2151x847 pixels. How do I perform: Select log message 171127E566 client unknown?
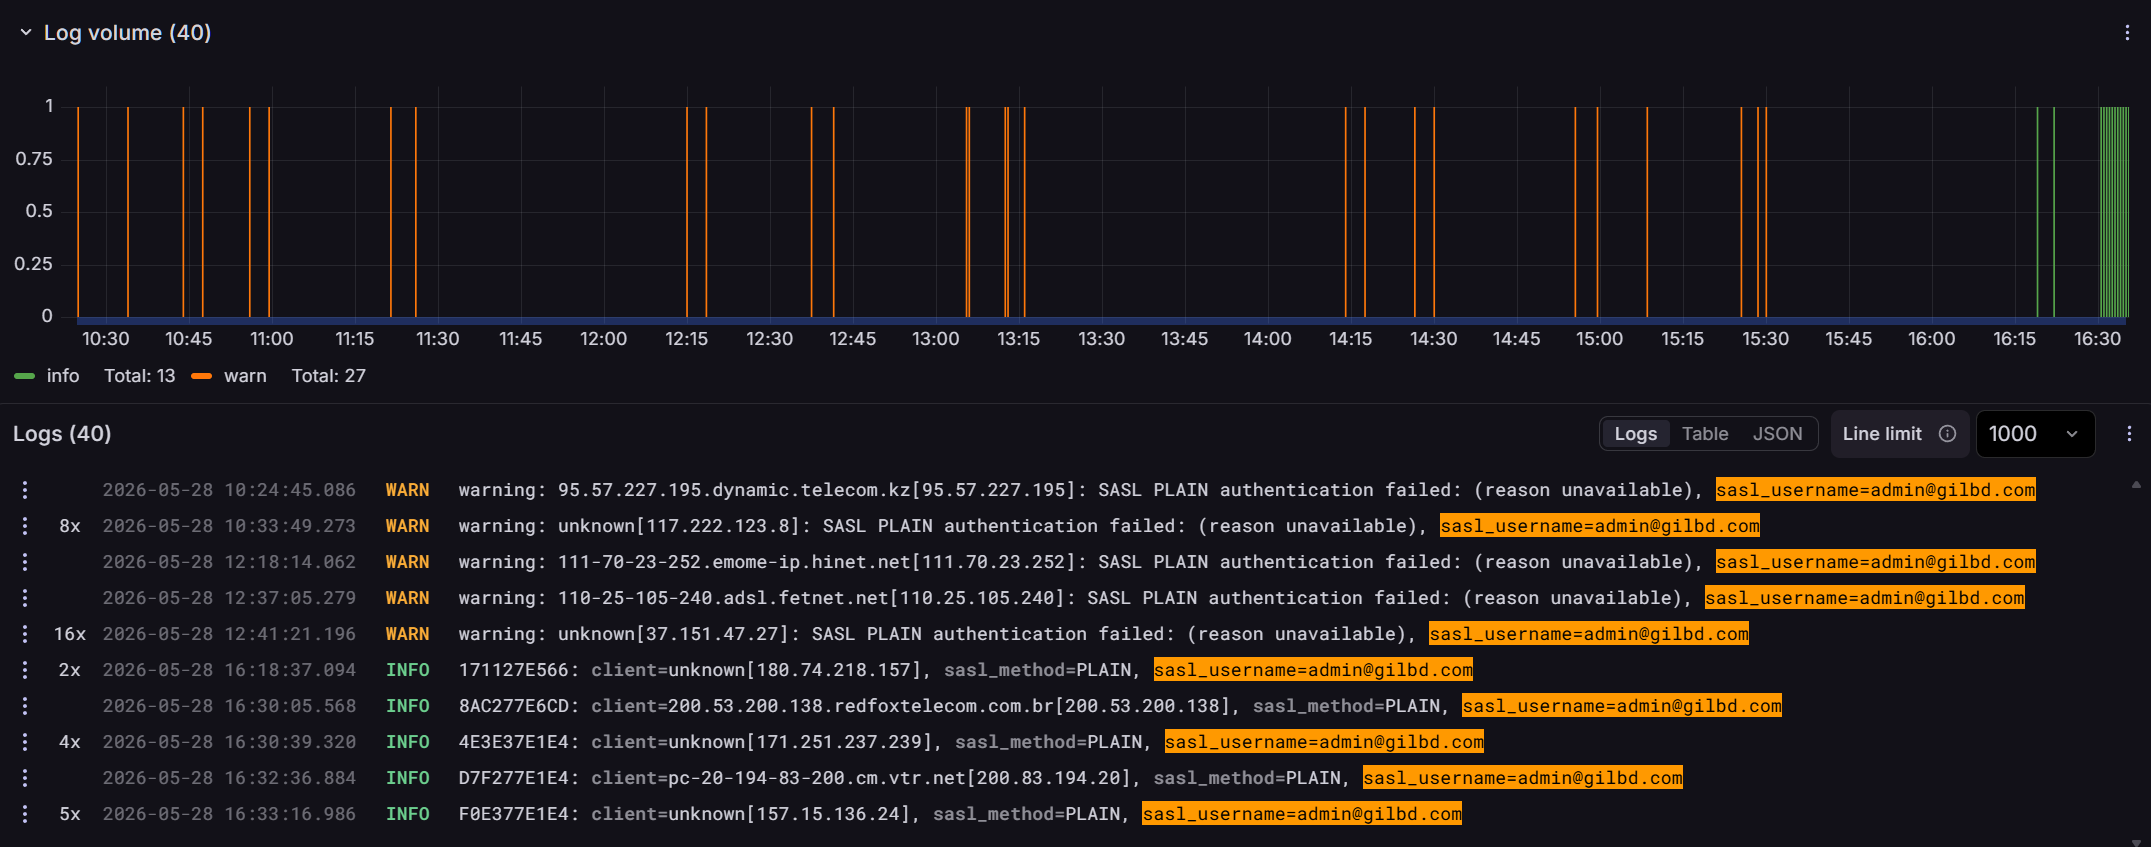[966, 670]
